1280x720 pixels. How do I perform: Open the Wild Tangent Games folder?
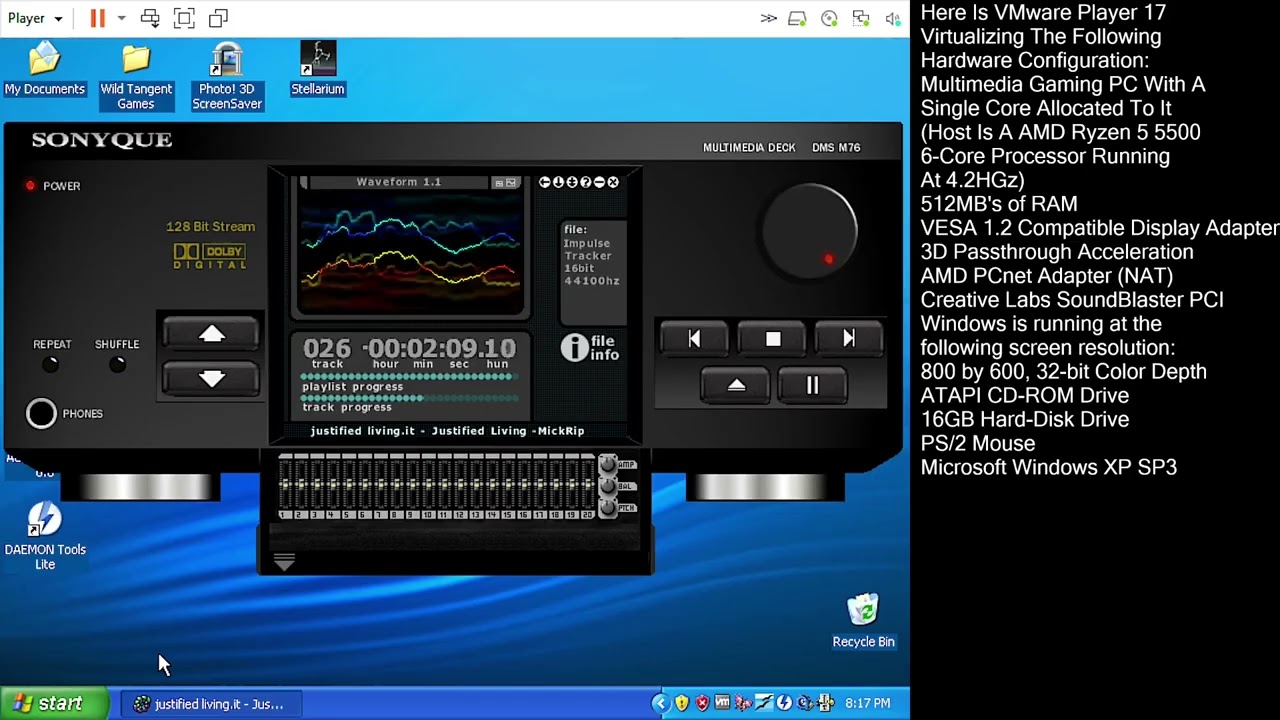pos(136,76)
